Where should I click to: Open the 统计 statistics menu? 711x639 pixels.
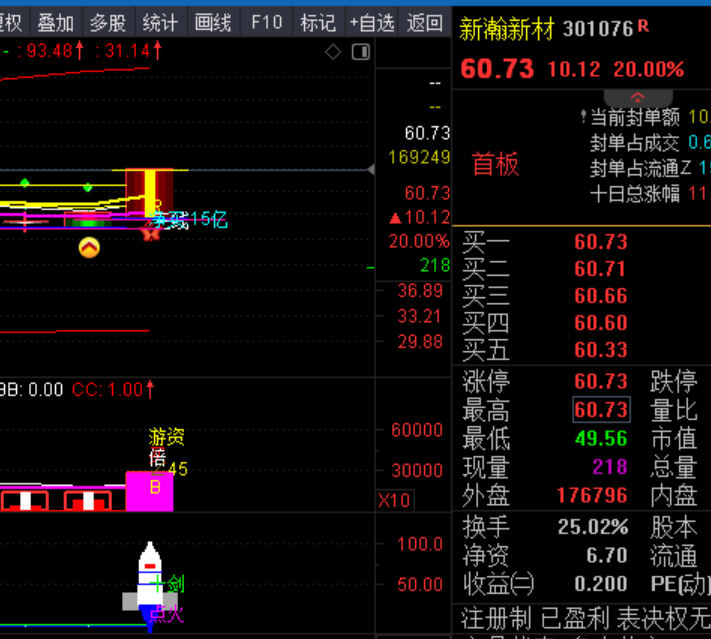(161, 22)
